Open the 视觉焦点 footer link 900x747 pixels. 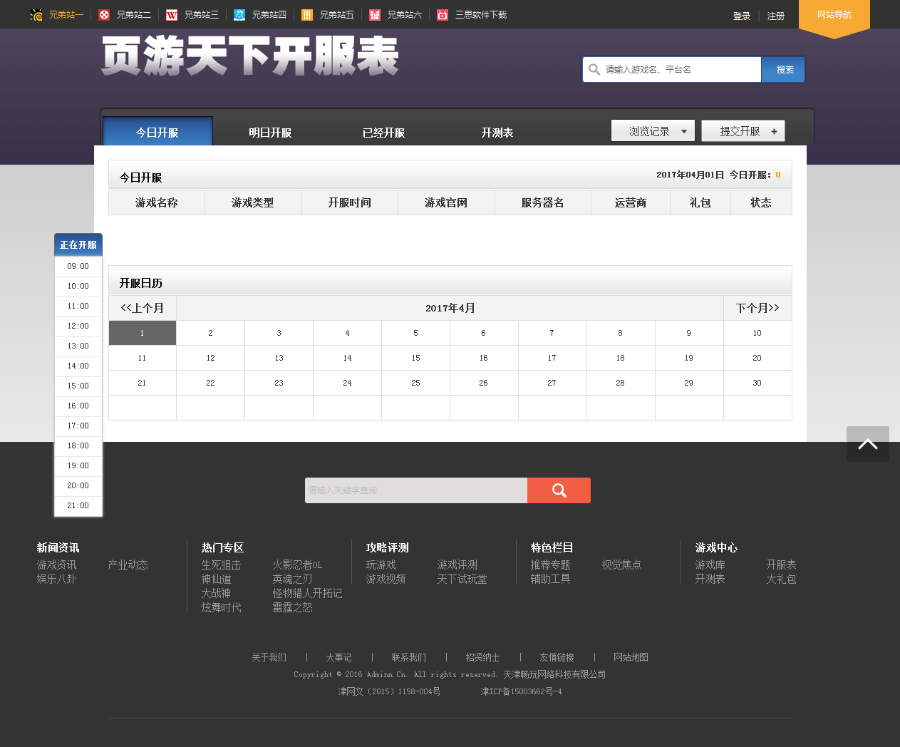[622, 565]
